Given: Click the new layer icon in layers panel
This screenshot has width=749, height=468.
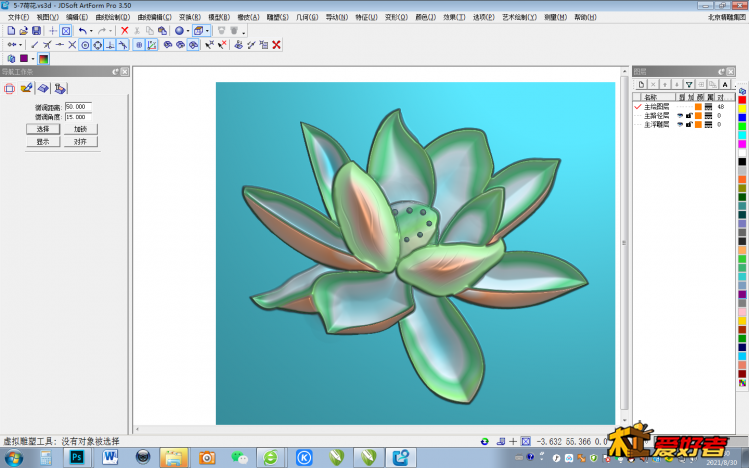Looking at the screenshot, I should point(642,85).
